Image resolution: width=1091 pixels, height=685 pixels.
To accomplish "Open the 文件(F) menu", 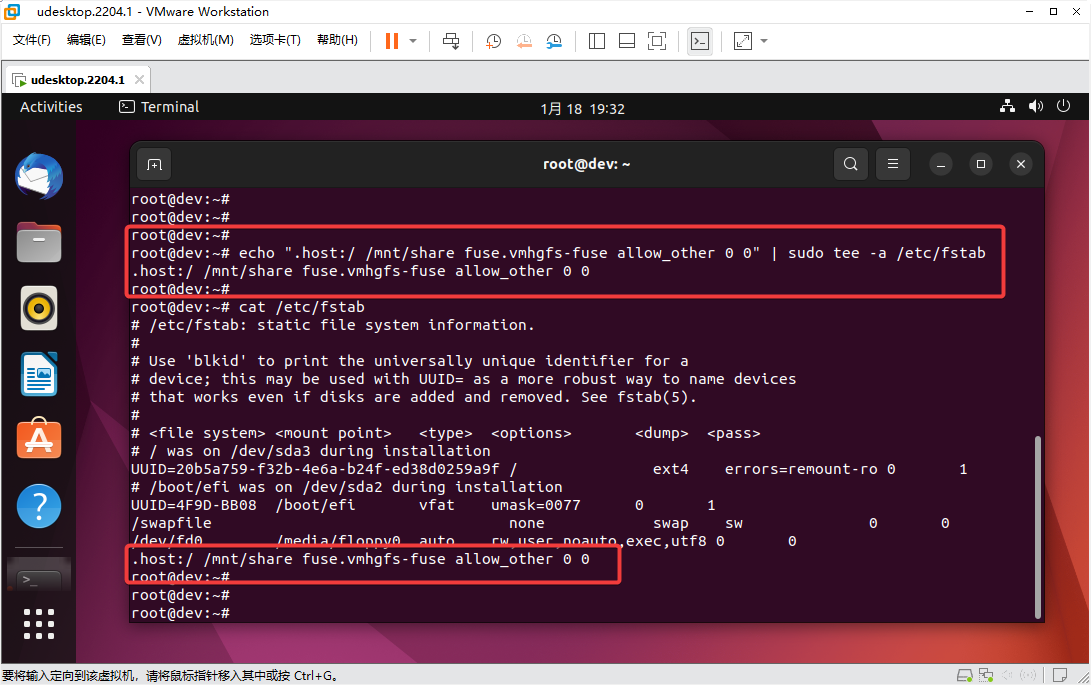I will click(32, 40).
